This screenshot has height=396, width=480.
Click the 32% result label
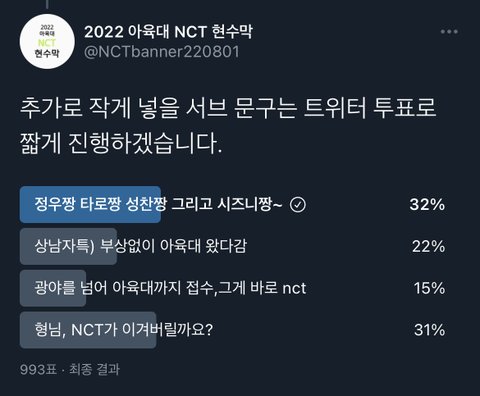coord(427,204)
